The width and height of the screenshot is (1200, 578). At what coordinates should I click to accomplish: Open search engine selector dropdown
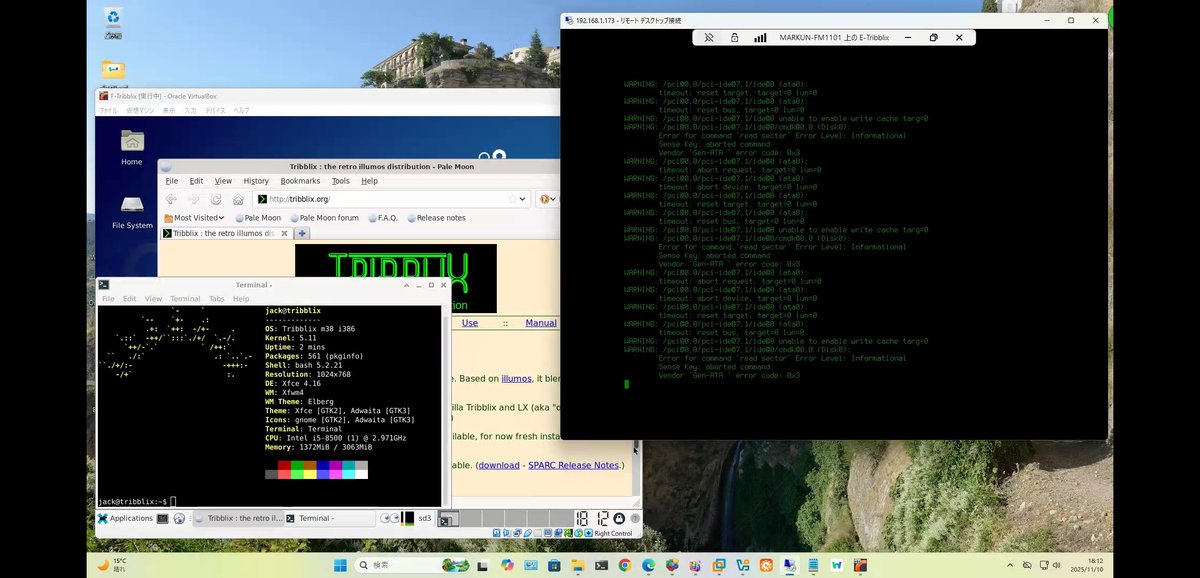coord(549,199)
